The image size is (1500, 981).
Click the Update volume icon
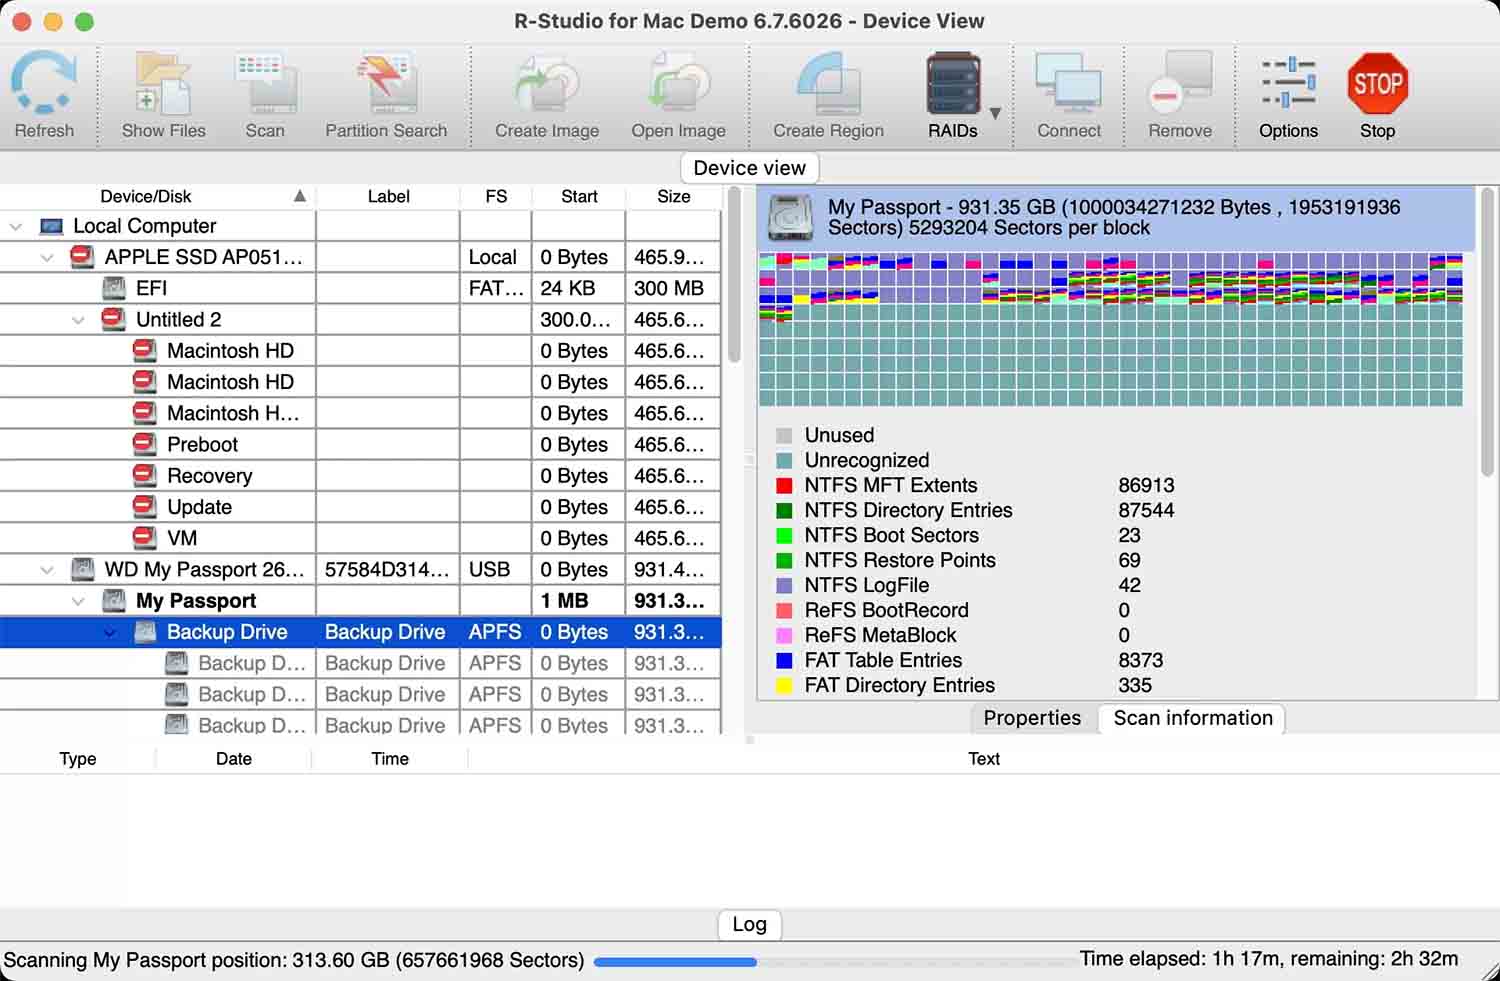click(x=145, y=507)
